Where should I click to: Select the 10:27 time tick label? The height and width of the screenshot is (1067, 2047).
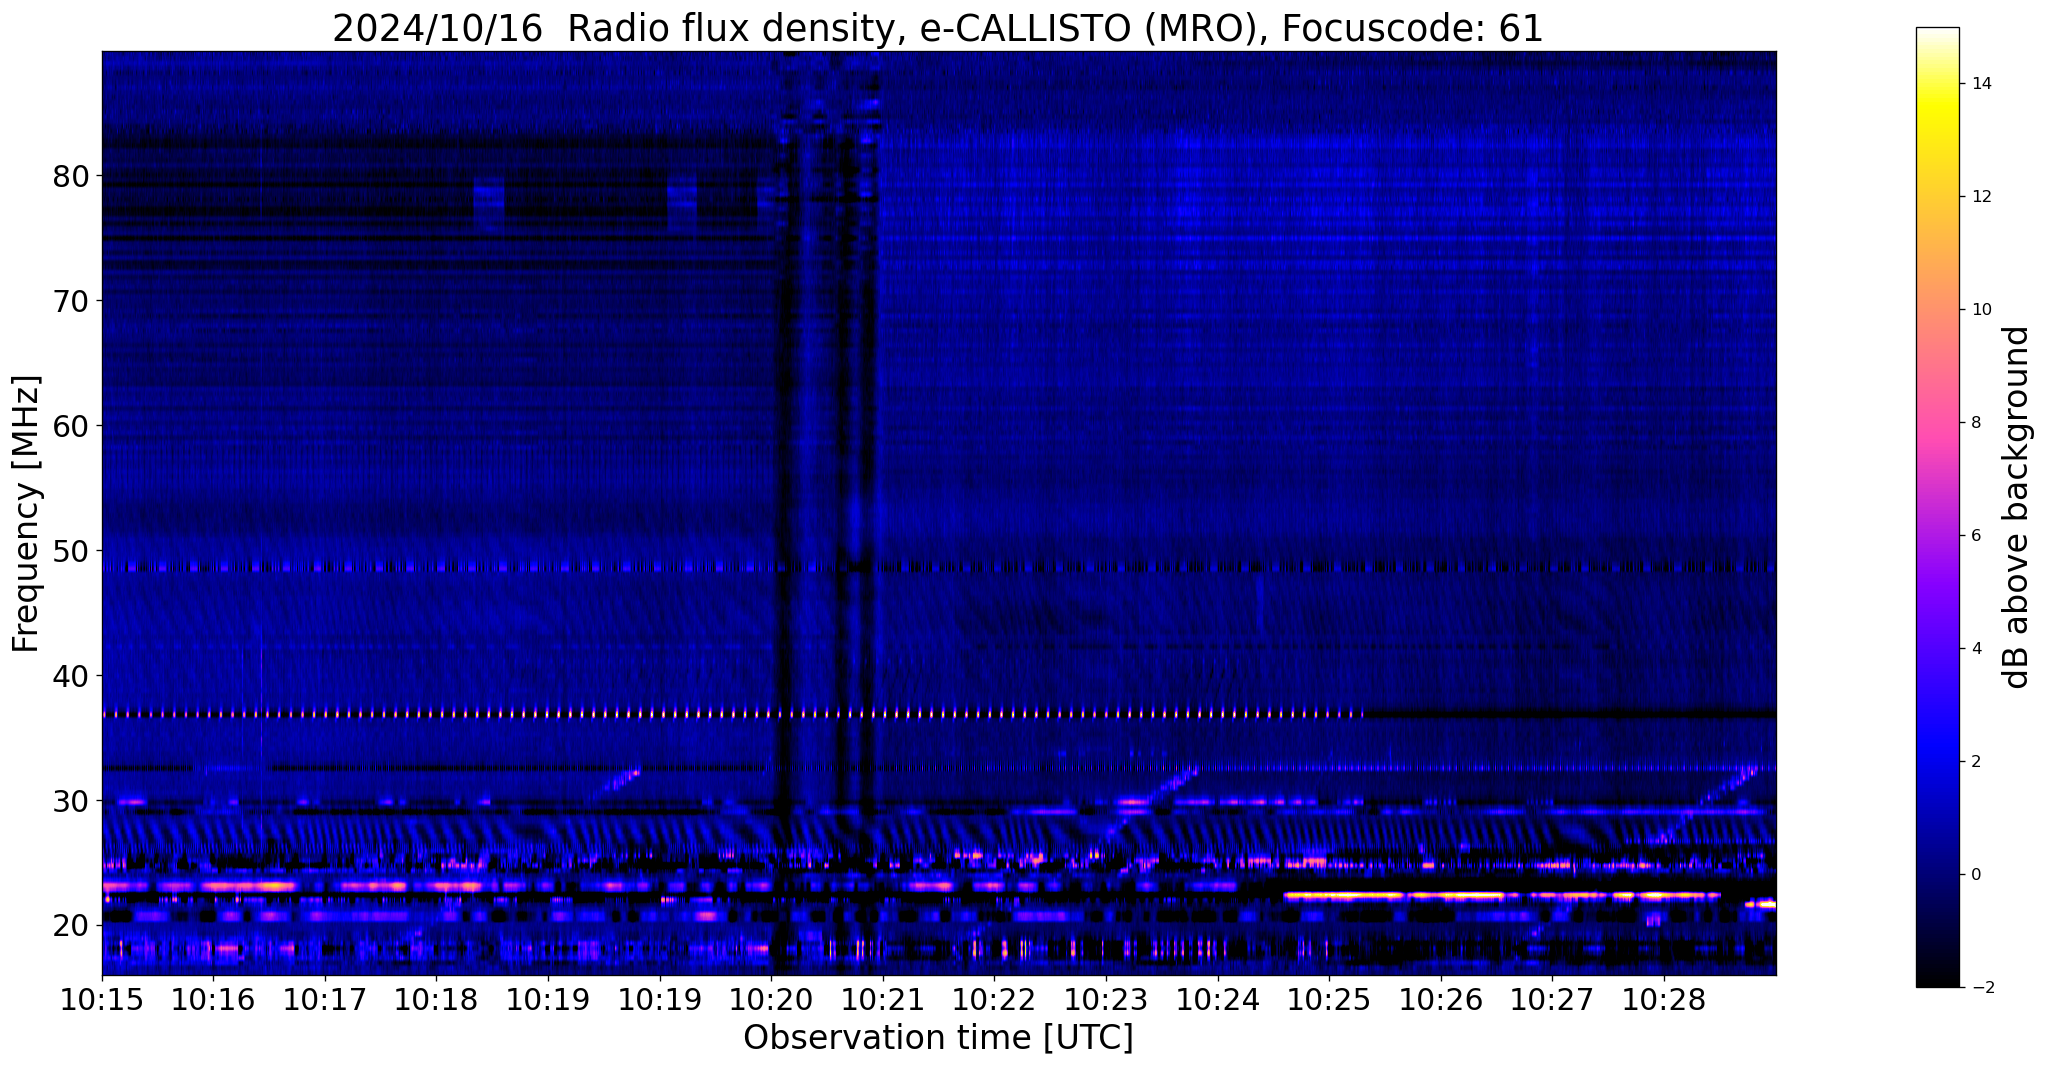pos(1552,1000)
